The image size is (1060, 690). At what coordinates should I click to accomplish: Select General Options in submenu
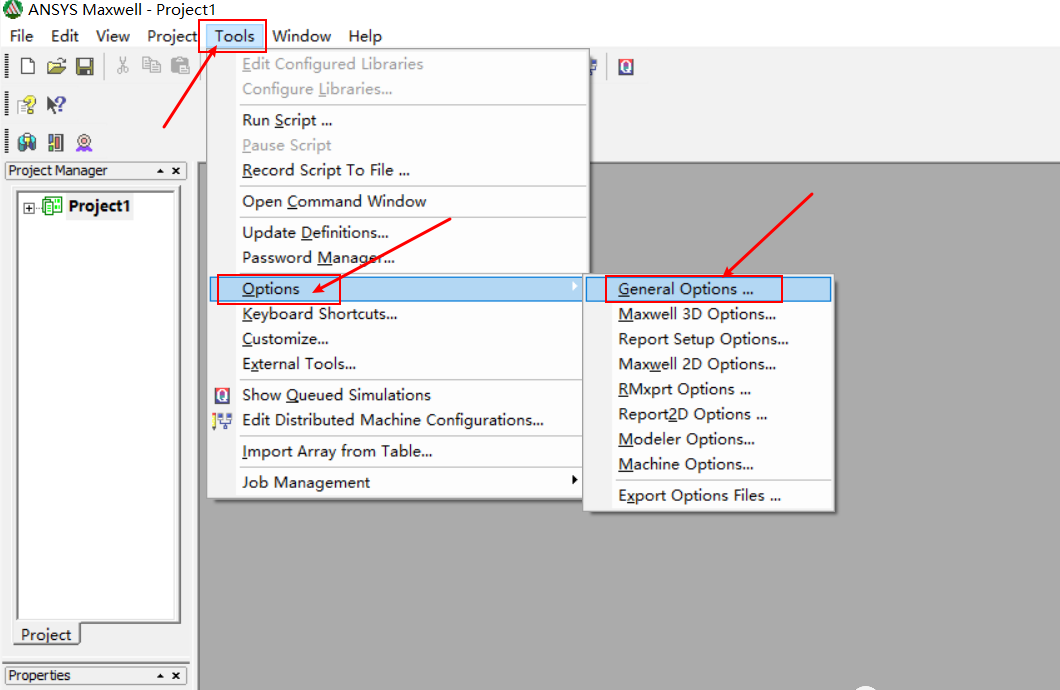click(708, 289)
